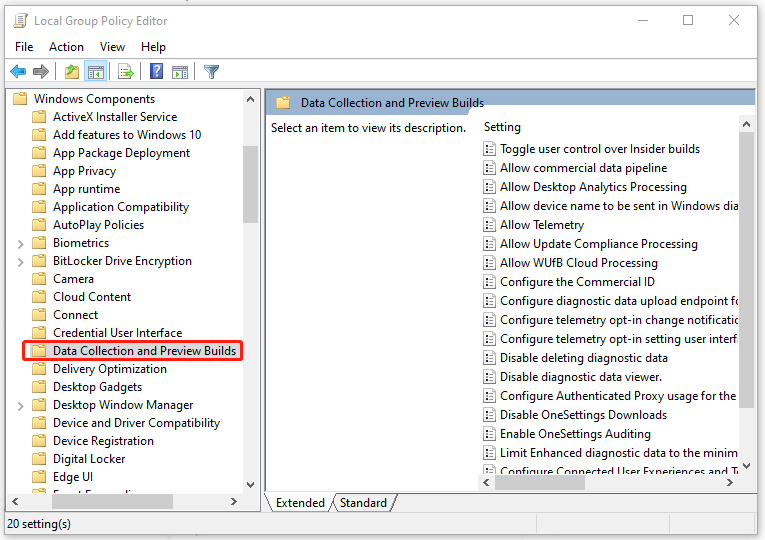Select Disable OneSettings Downloads setting
The image size is (765, 540).
pyautogui.click(x=583, y=415)
